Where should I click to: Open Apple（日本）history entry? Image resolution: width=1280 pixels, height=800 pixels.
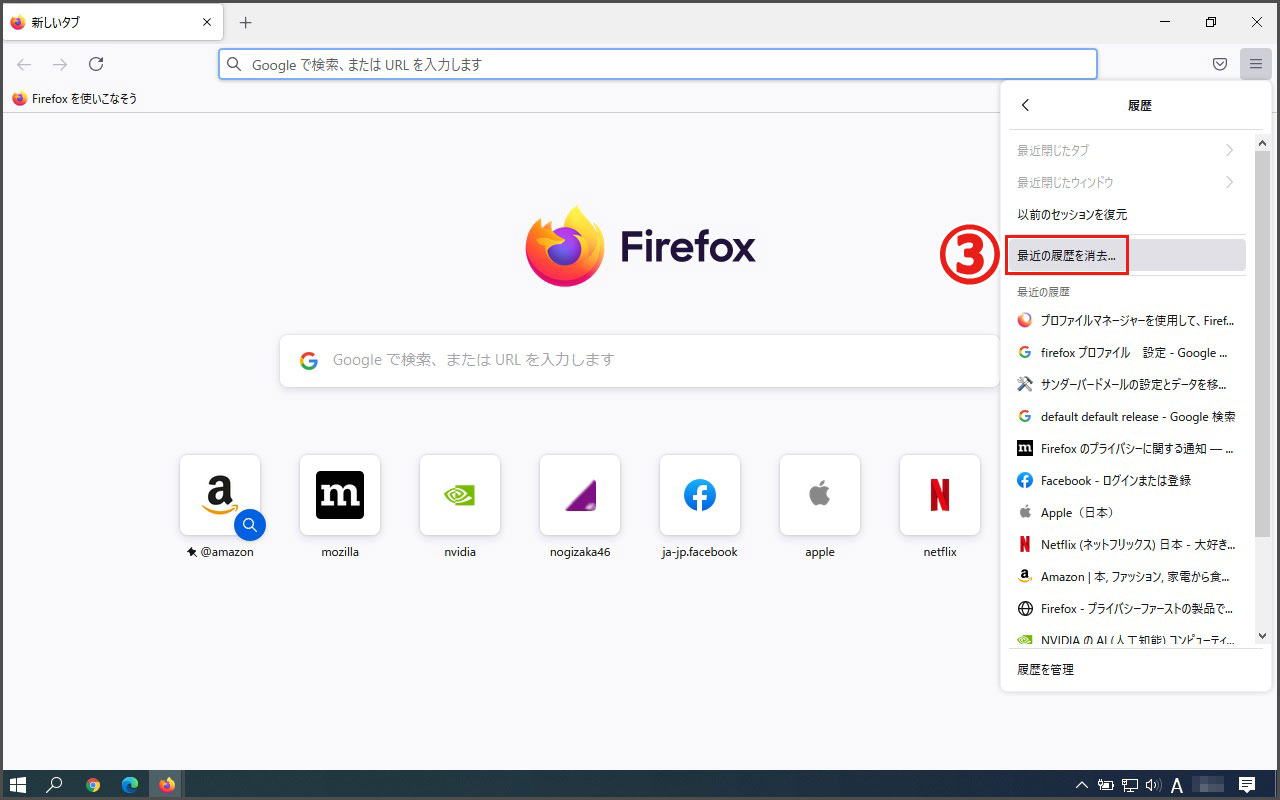pos(1126,513)
